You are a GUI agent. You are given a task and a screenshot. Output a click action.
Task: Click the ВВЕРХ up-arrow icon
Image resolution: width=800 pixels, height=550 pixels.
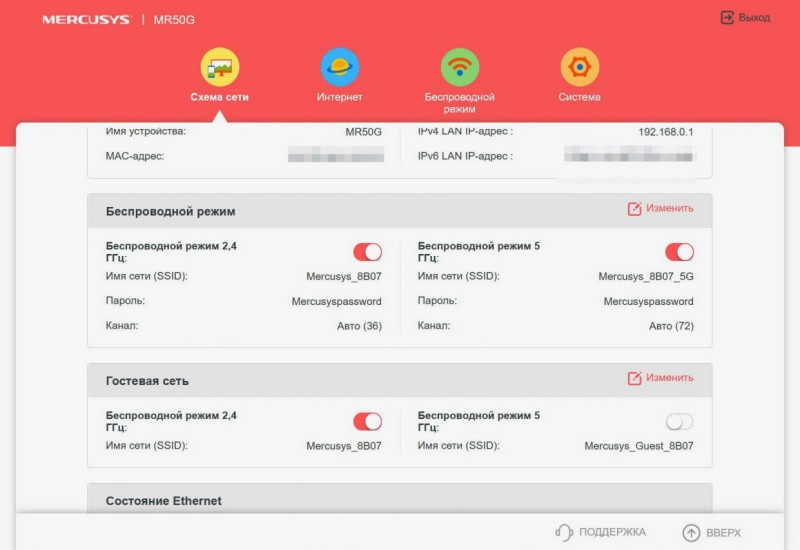tap(691, 533)
